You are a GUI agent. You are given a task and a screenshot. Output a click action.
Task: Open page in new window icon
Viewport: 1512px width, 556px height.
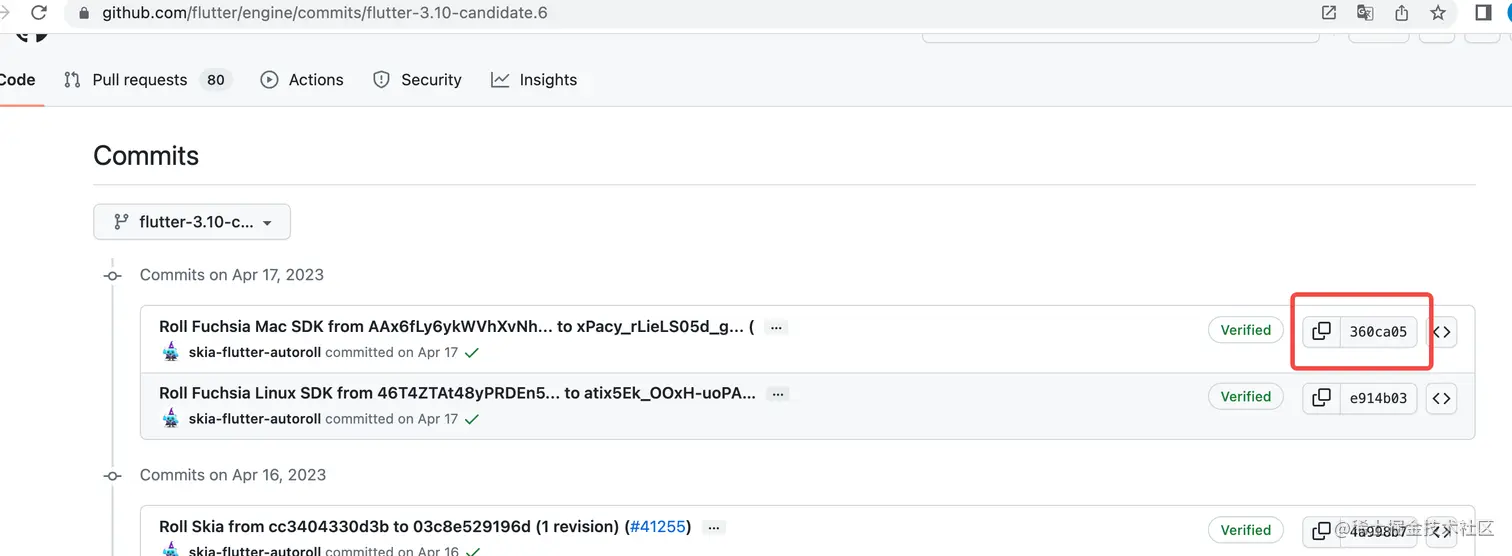[1329, 13]
